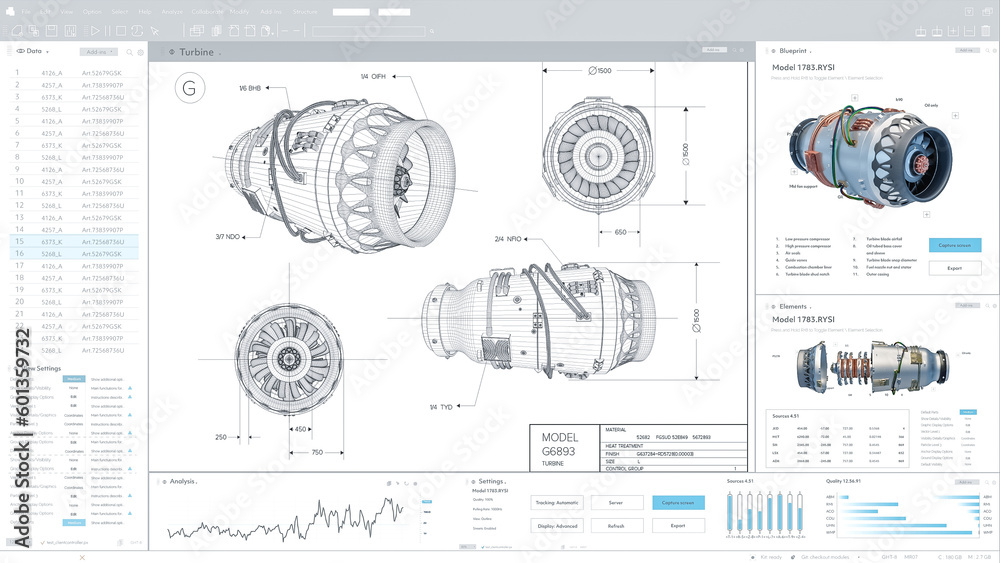This screenshot has height=563, width=1000.
Task: Click the toolbar search input field
Action: [369, 31]
